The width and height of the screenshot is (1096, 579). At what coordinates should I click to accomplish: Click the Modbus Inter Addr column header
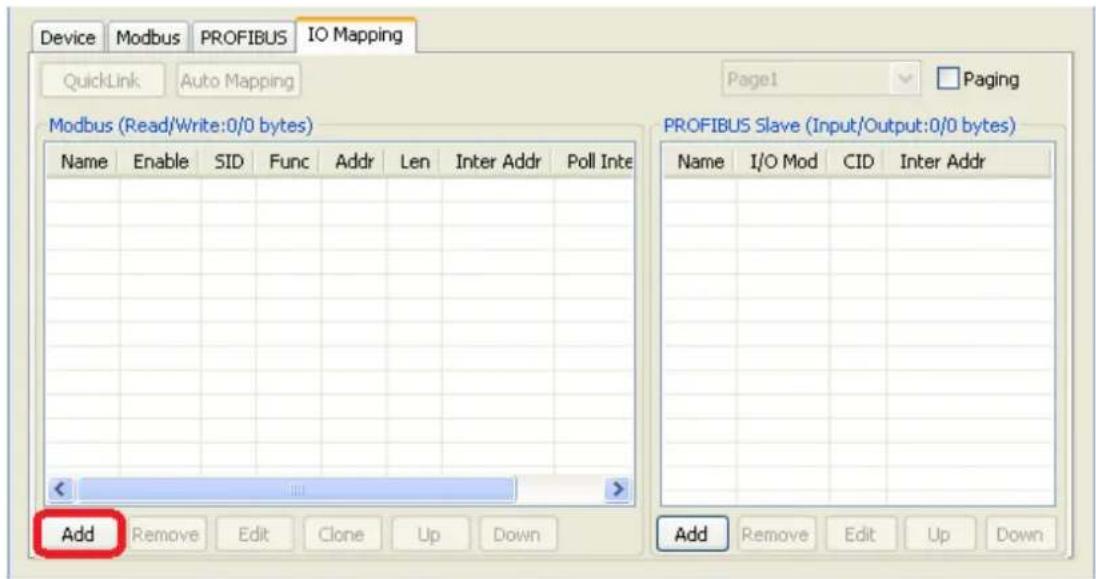[498, 162]
